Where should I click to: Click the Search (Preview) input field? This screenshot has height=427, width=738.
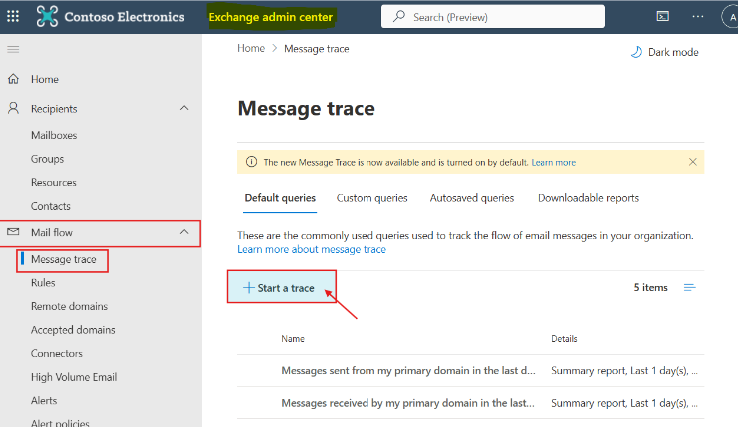[x=493, y=17]
